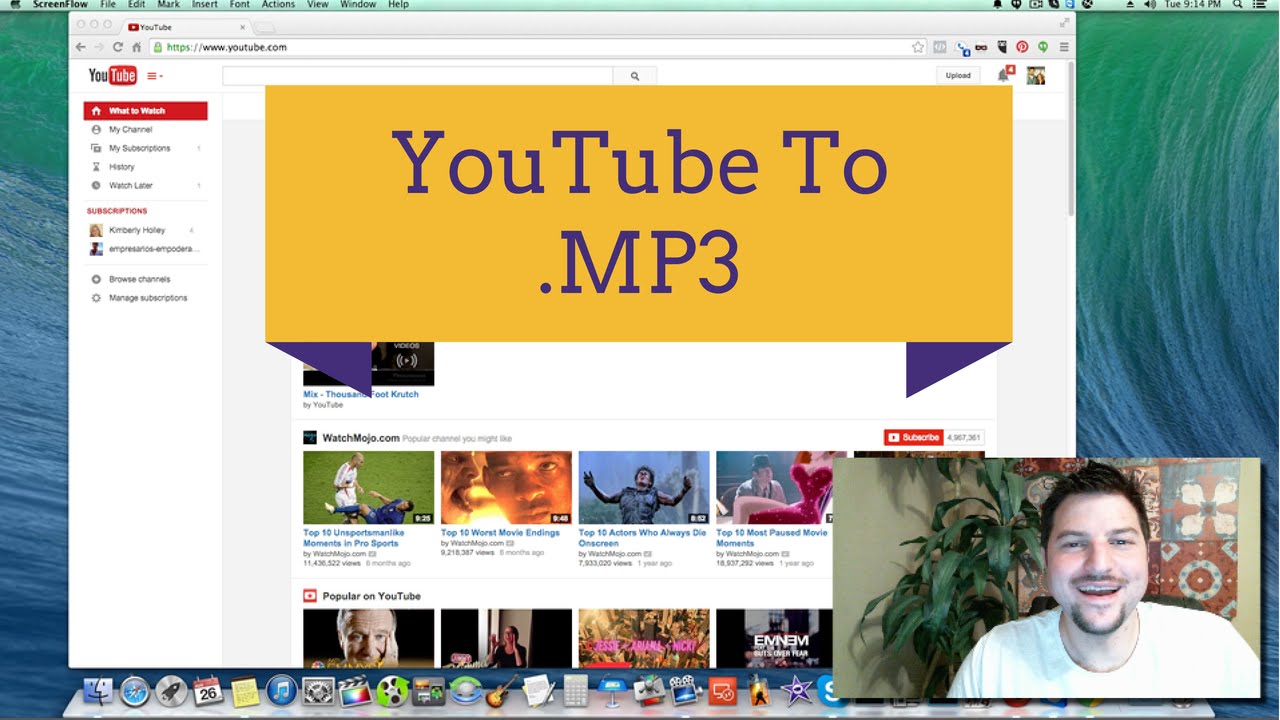Viewport: 1280px width, 720px height.
Task: Click the address bar URL
Action: pyautogui.click(x=227, y=47)
